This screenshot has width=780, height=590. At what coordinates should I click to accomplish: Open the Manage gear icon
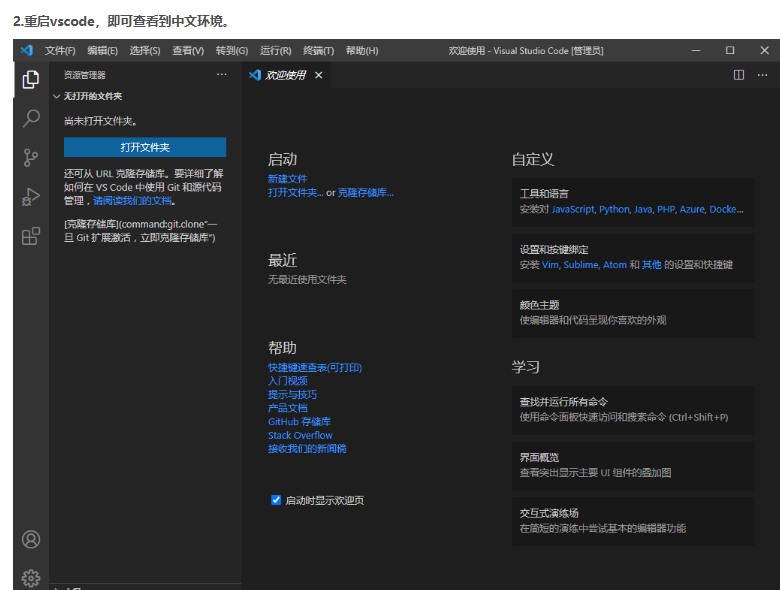[31, 578]
